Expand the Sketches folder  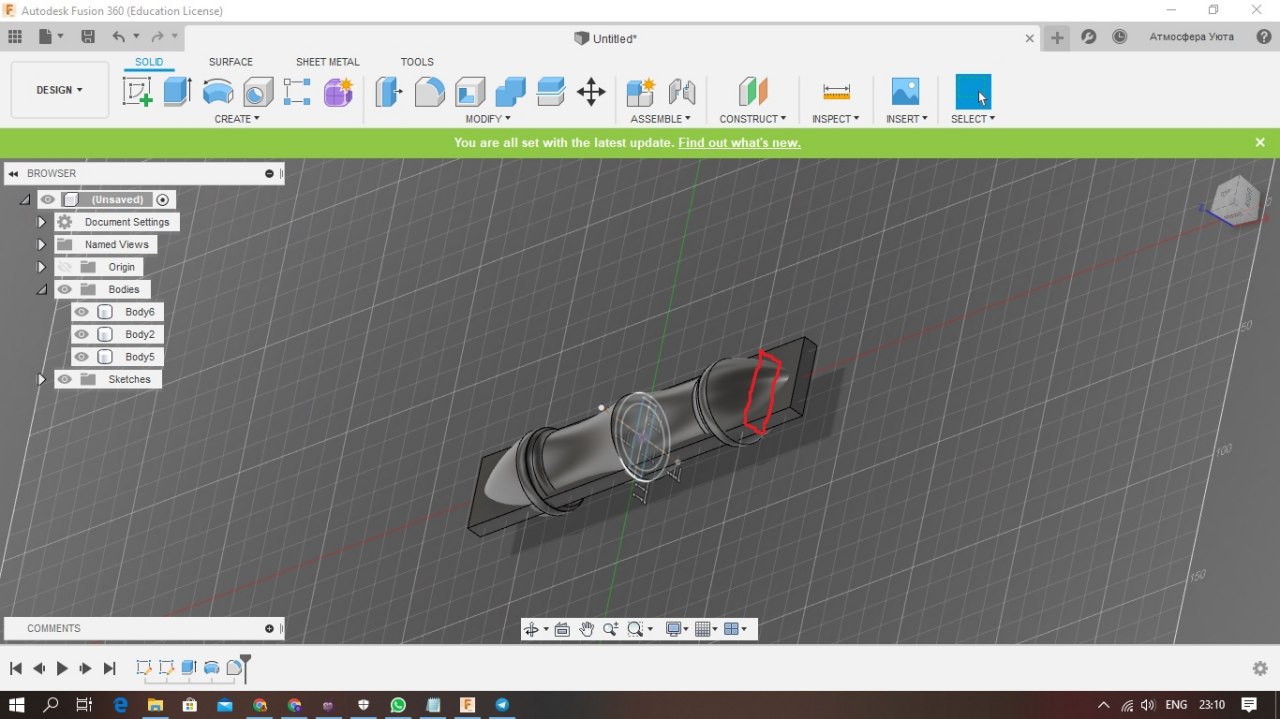point(42,379)
